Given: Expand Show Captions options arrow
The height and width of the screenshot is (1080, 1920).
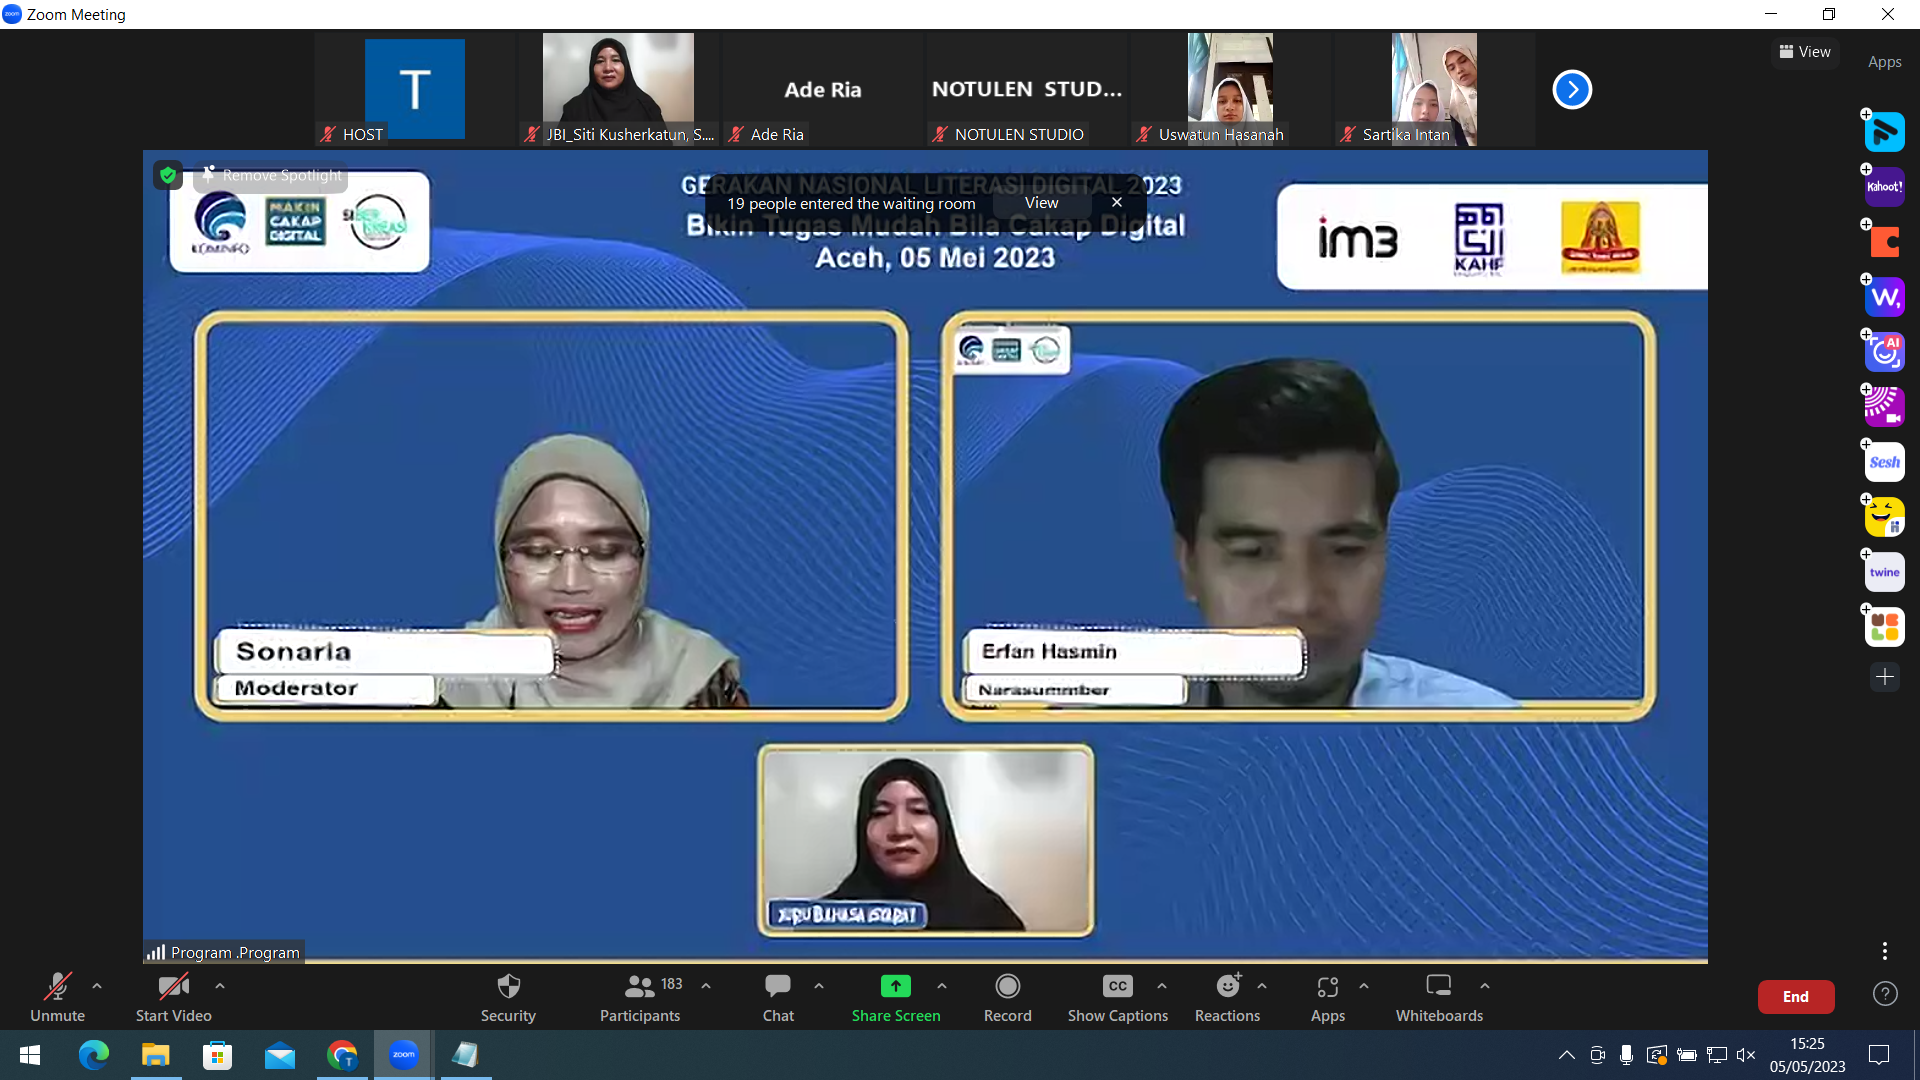Looking at the screenshot, I should (x=1162, y=986).
